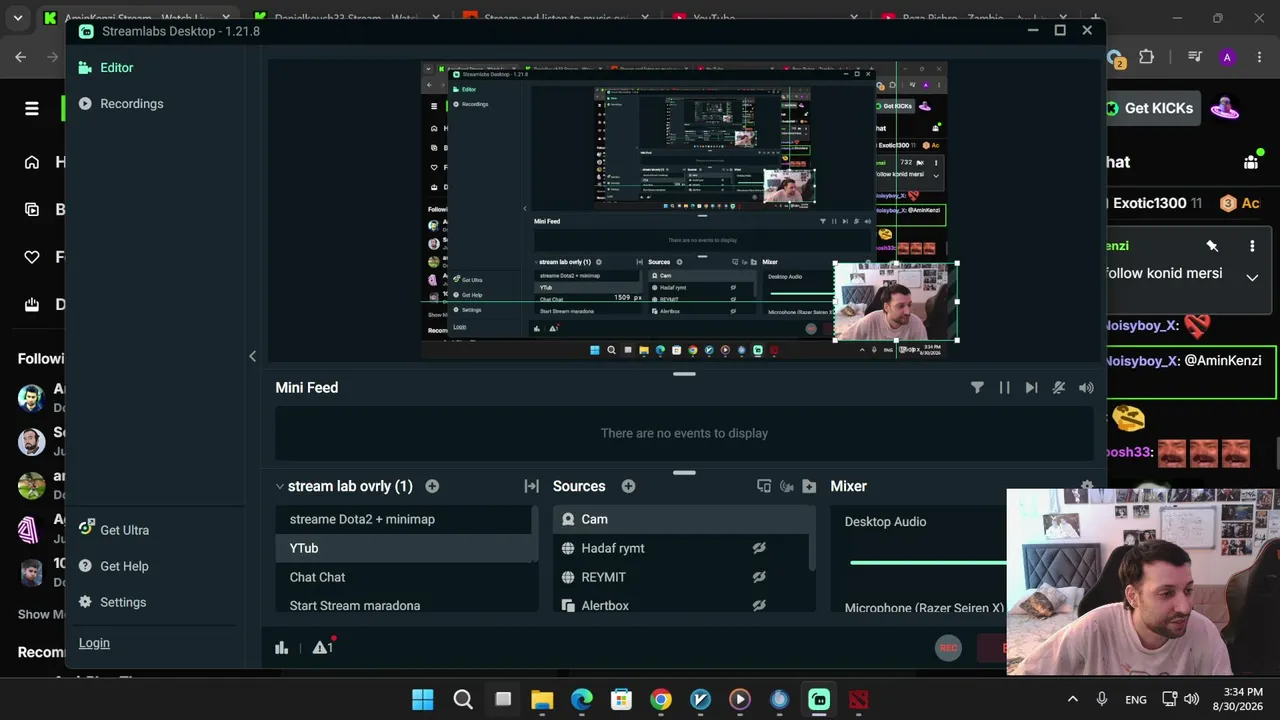Click the webcam source in the preview canvas
Viewport: 1280px width, 720px height.
(896, 302)
